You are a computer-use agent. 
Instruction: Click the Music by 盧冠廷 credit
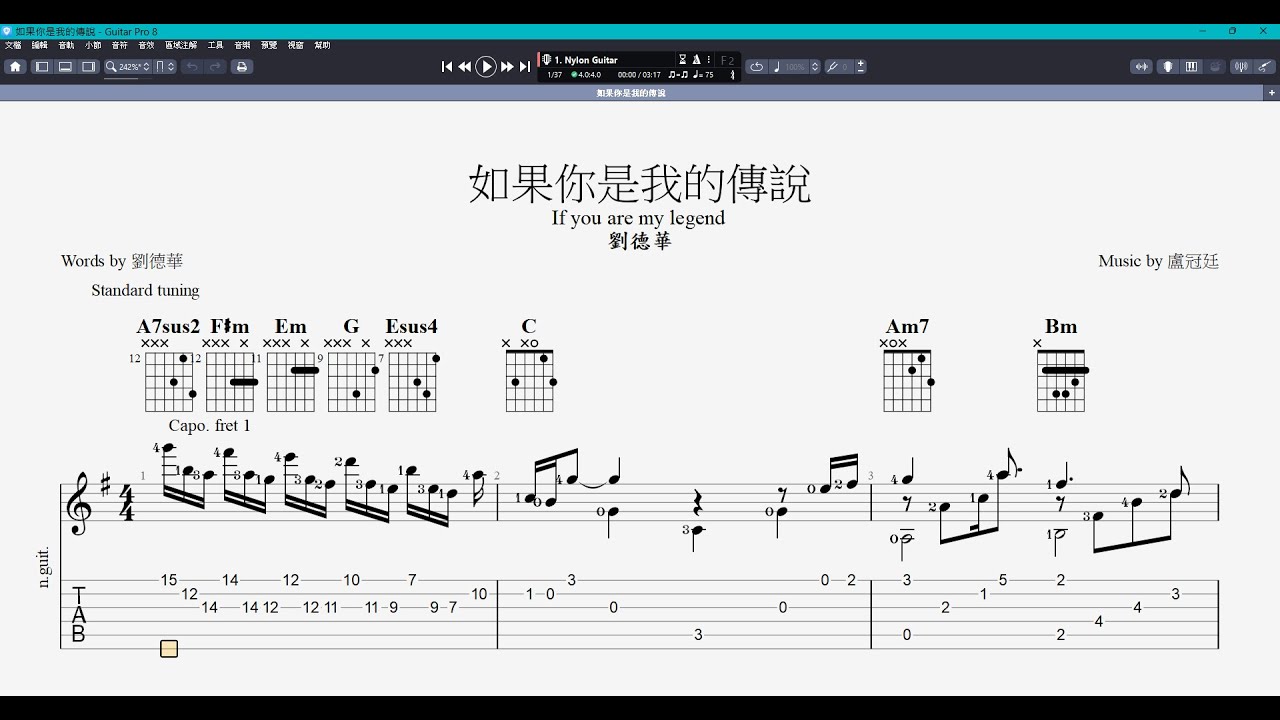pyautogui.click(x=1158, y=261)
